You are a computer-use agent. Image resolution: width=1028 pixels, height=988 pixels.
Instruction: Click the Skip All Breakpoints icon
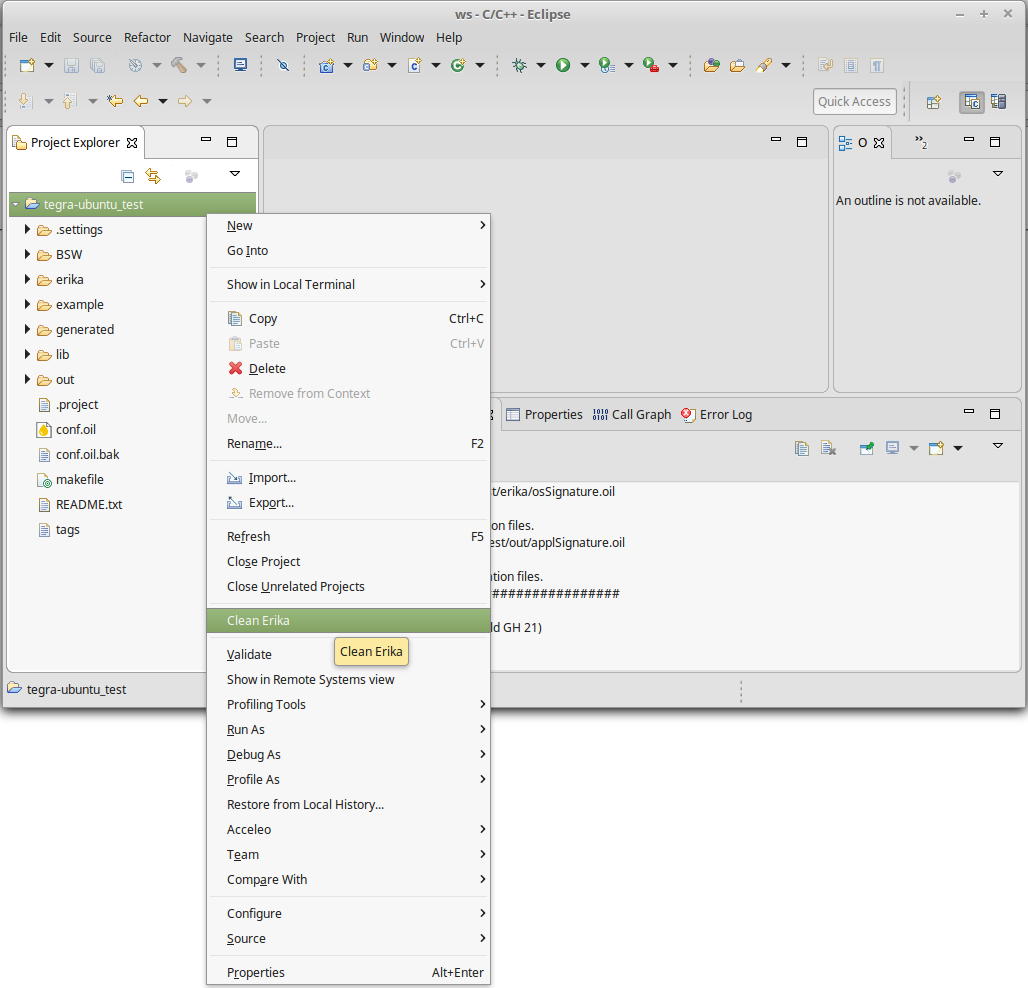(x=283, y=65)
